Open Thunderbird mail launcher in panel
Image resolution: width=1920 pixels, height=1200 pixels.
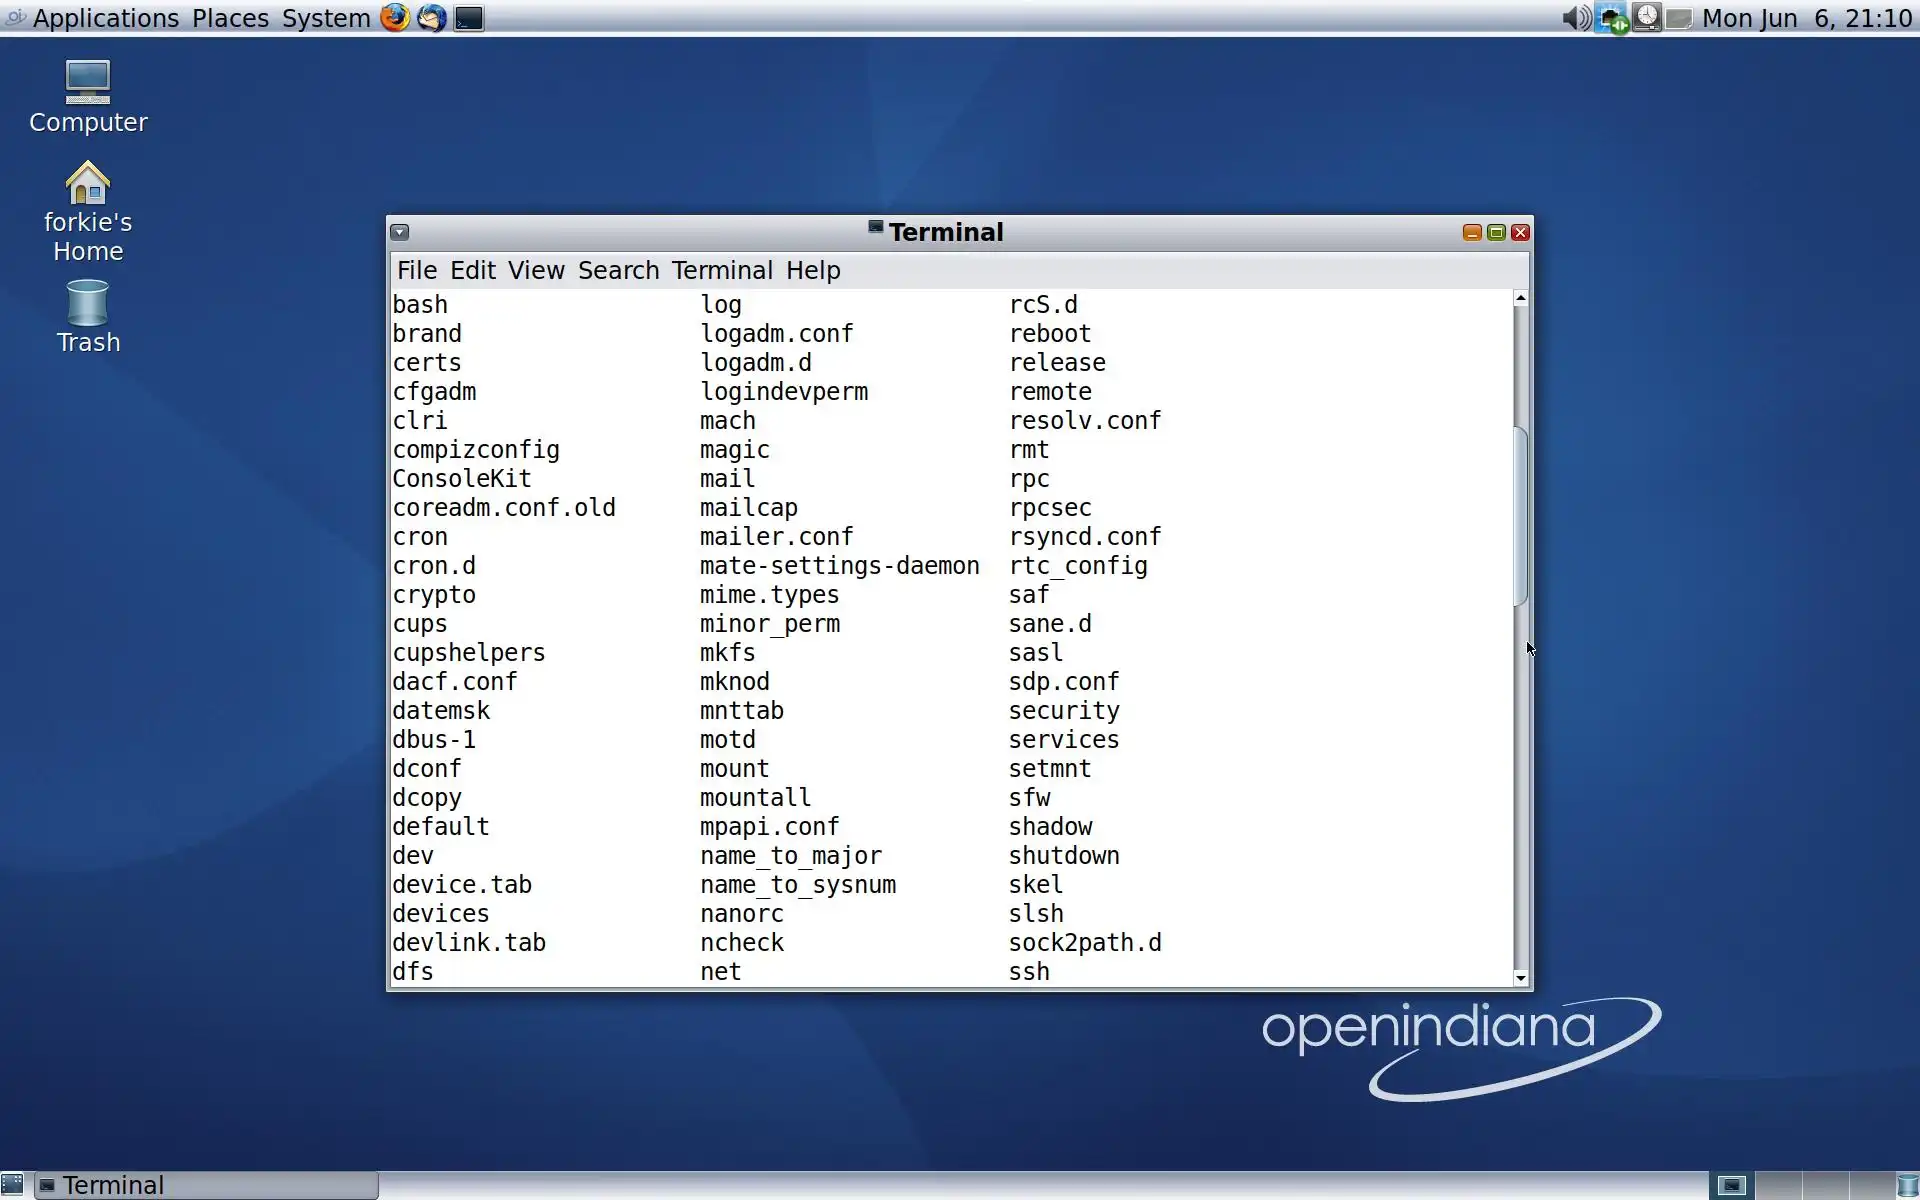pyautogui.click(x=432, y=18)
